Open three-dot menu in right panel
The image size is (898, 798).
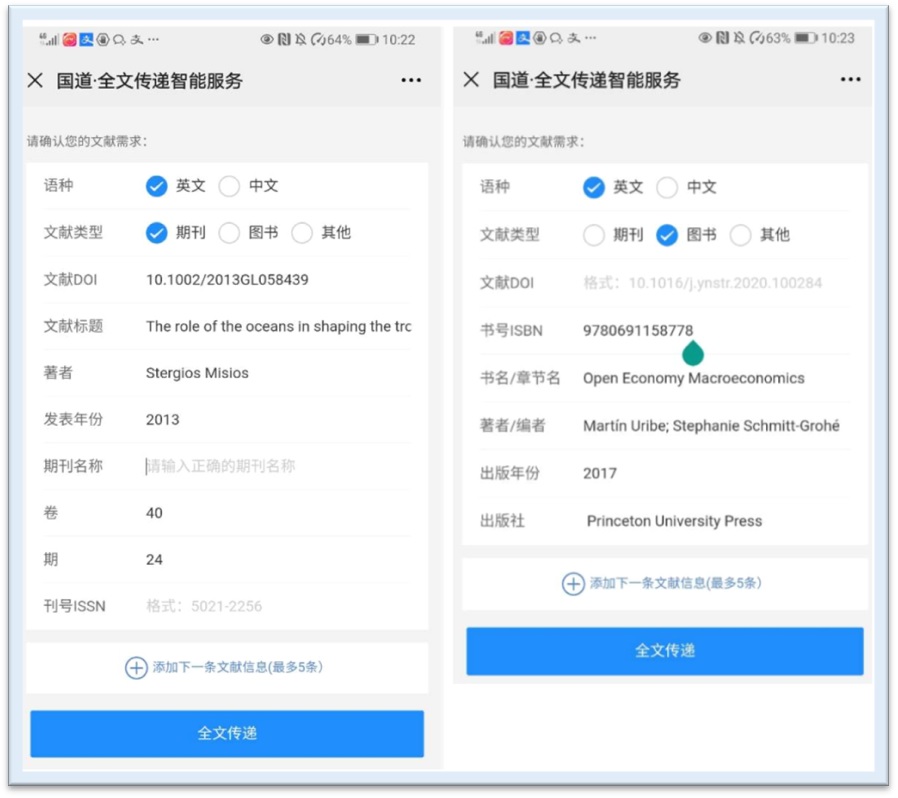click(850, 80)
